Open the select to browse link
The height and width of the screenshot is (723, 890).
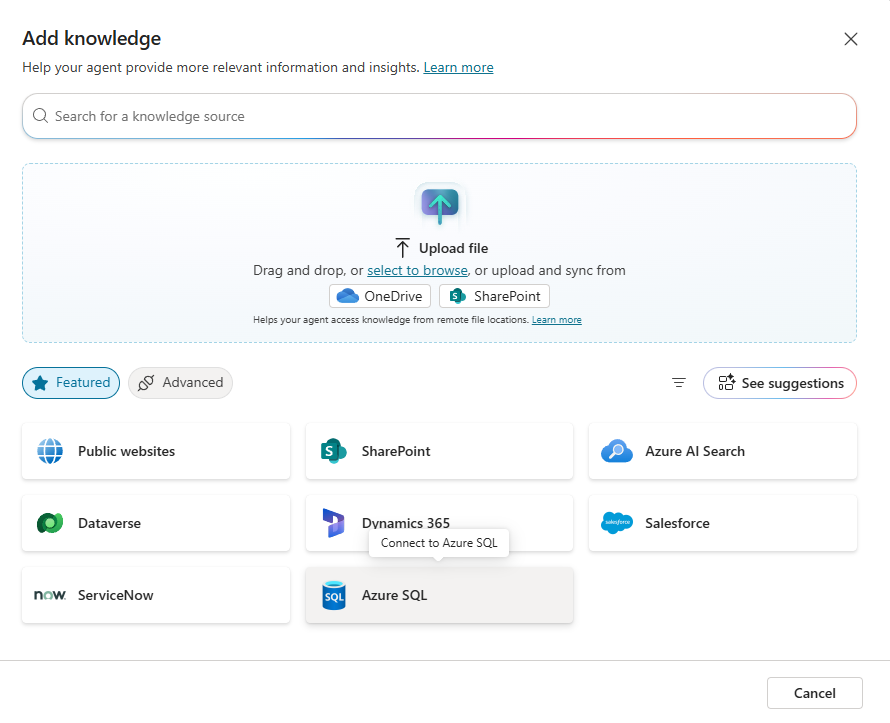click(417, 270)
